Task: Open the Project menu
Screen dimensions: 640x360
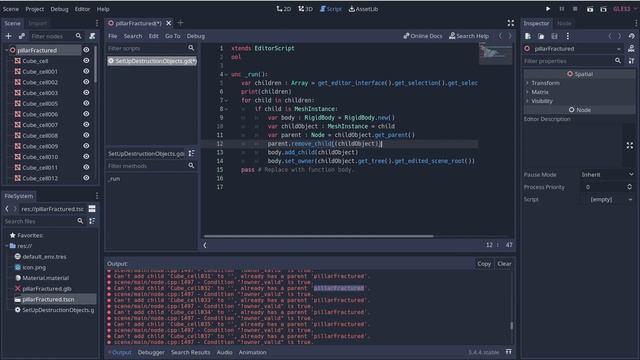Action: pyautogui.click(x=35, y=9)
